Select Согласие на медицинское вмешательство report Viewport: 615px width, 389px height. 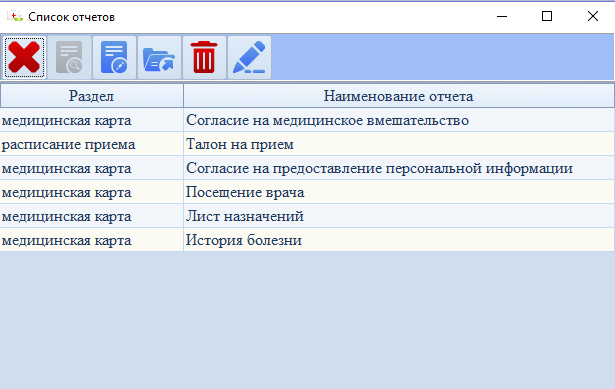(398, 120)
